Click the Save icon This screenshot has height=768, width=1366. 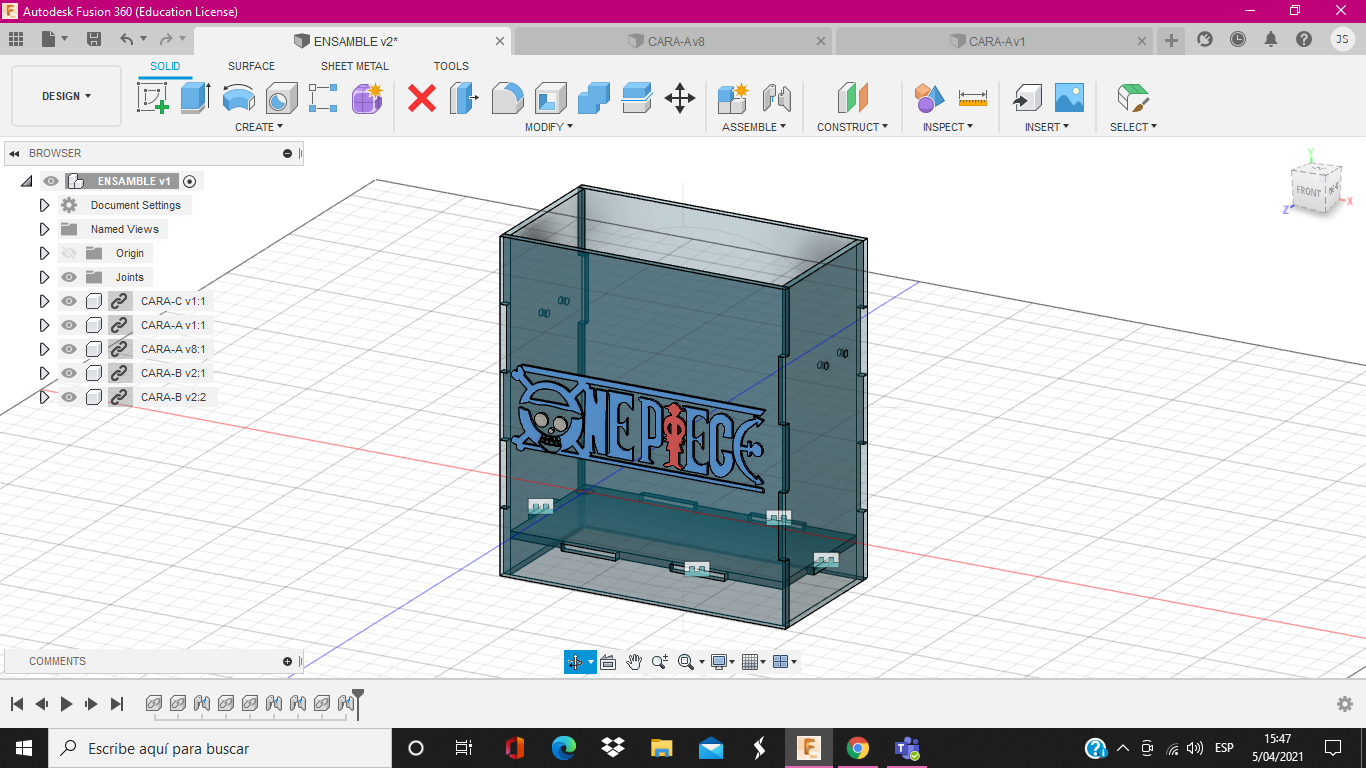pos(94,39)
